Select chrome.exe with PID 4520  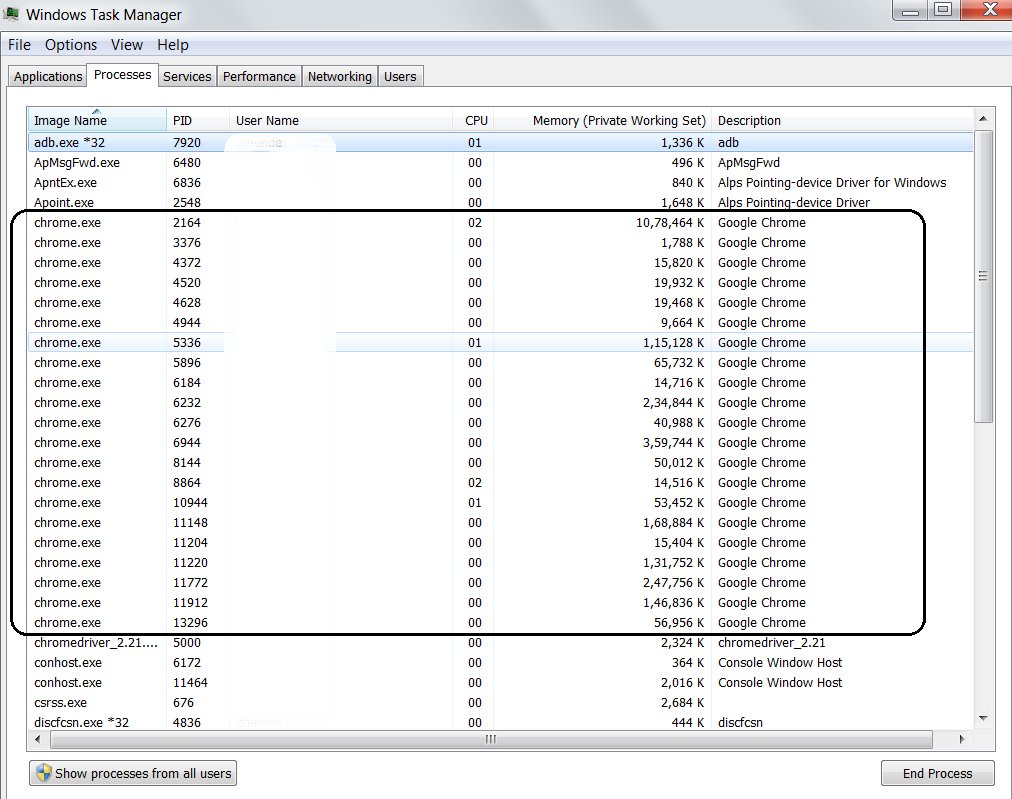500,283
